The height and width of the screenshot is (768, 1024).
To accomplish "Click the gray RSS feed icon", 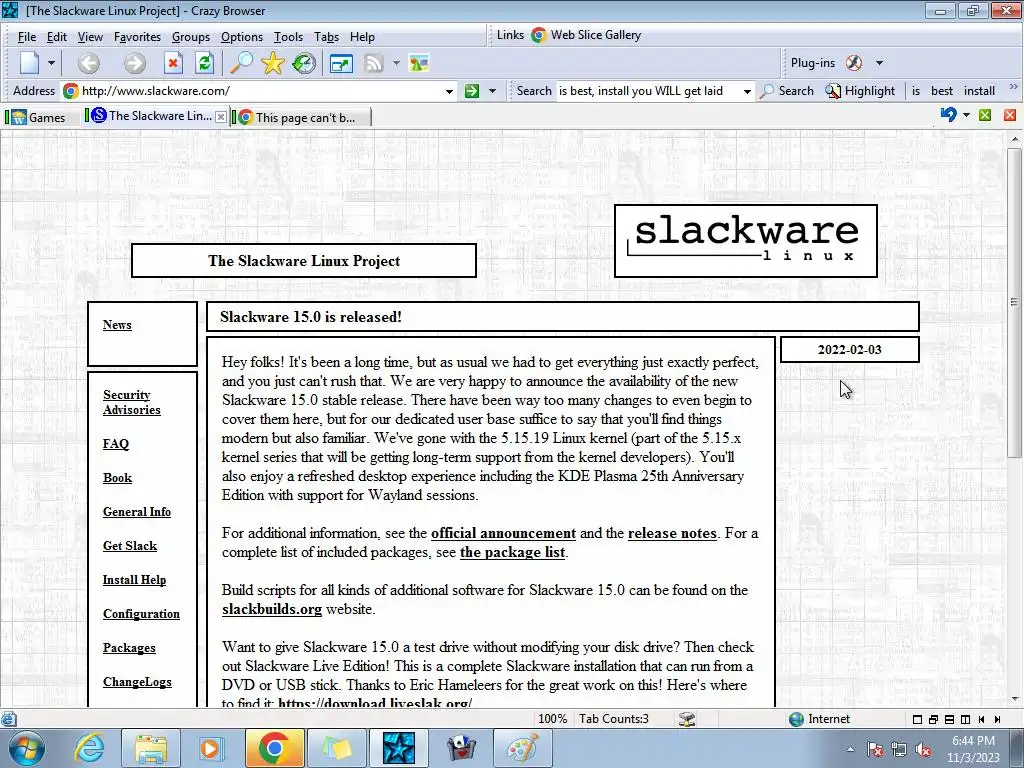I will [374, 63].
